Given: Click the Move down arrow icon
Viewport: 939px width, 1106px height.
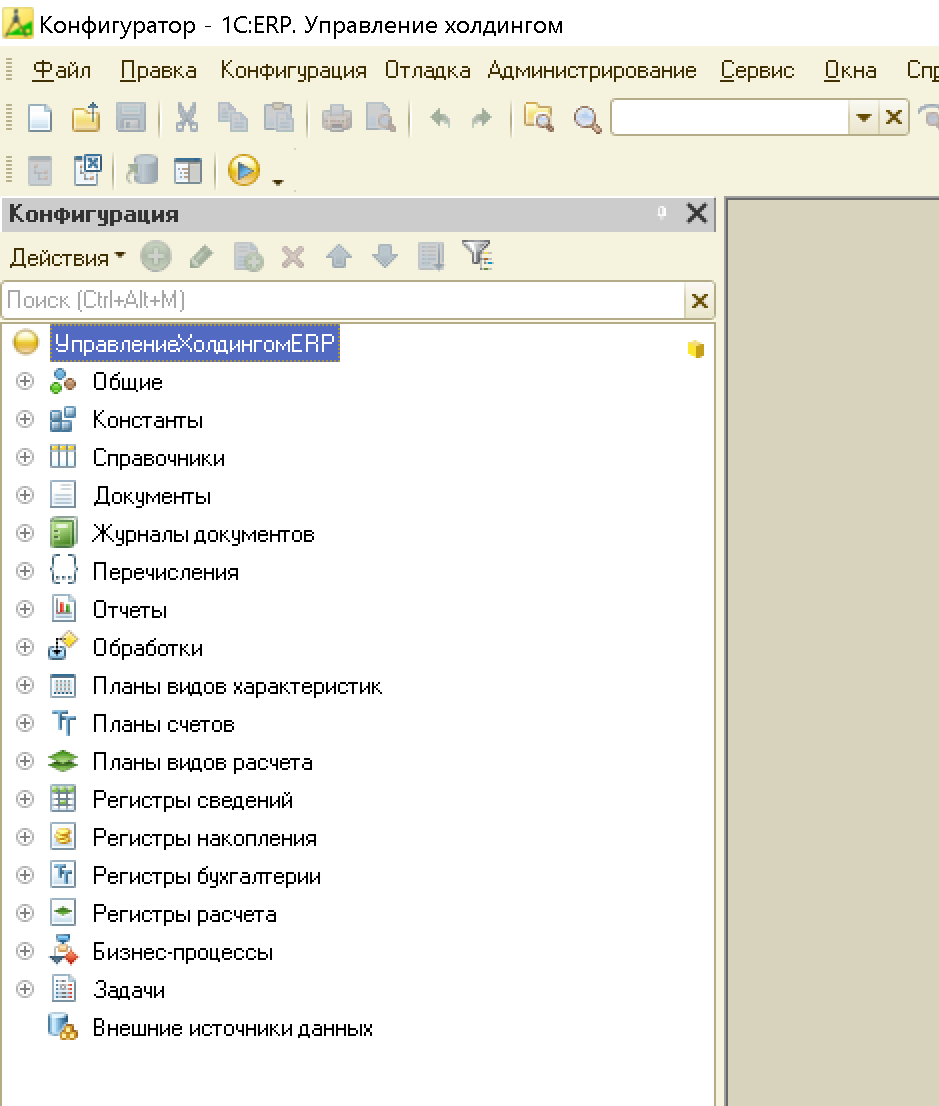Looking at the screenshot, I should tap(384, 256).
